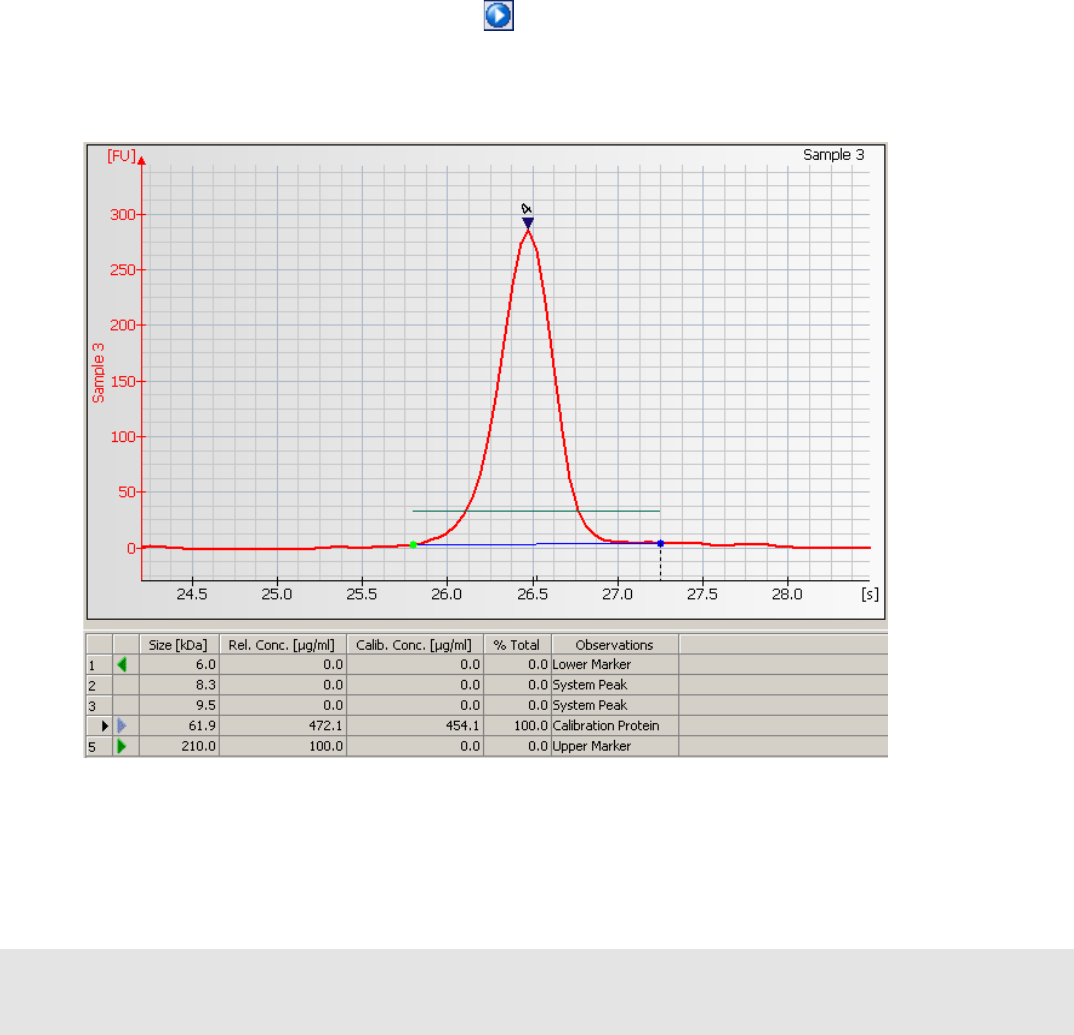The width and height of the screenshot is (1074, 1035).
Task: Click the [s] x-axis unit label
Action: pos(870,594)
